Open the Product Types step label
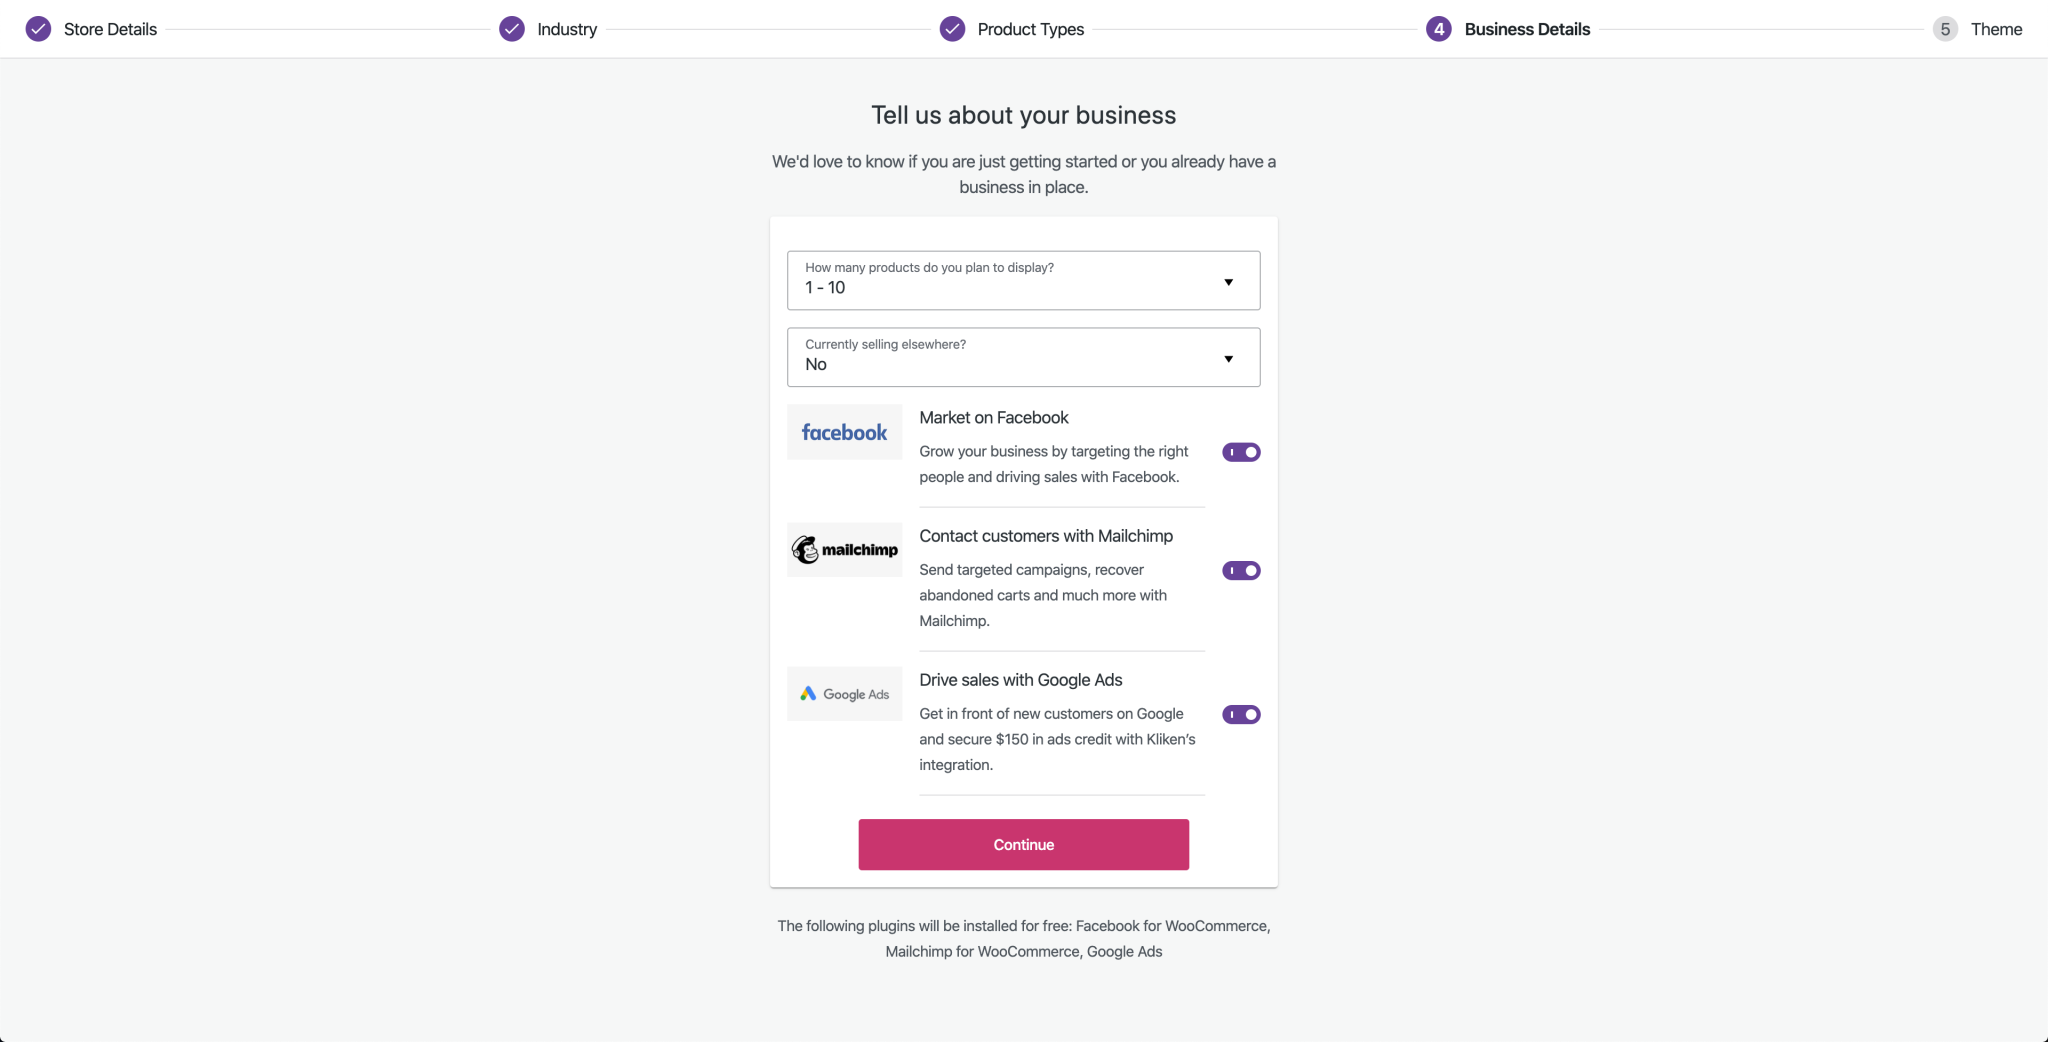2048x1042 pixels. [x=1030, y=29]
